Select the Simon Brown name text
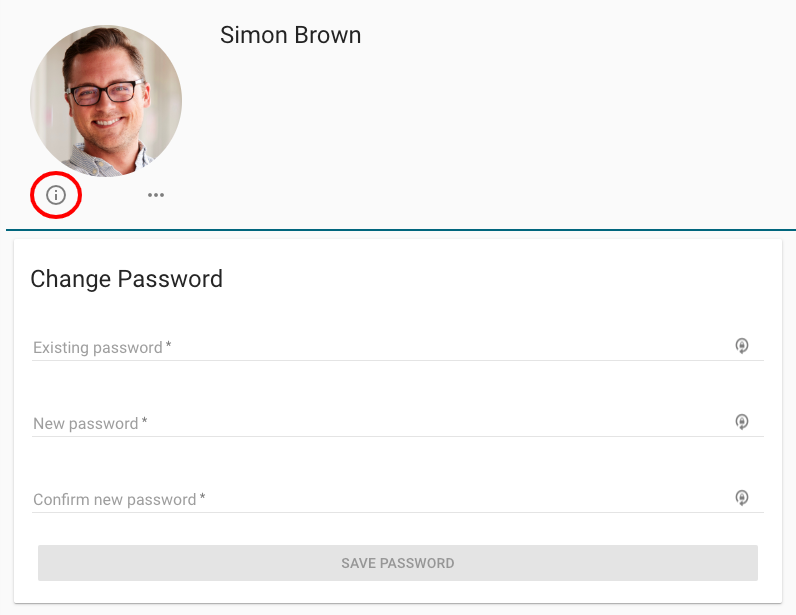This screenshot has height=615, width=796. pos(290,36)
